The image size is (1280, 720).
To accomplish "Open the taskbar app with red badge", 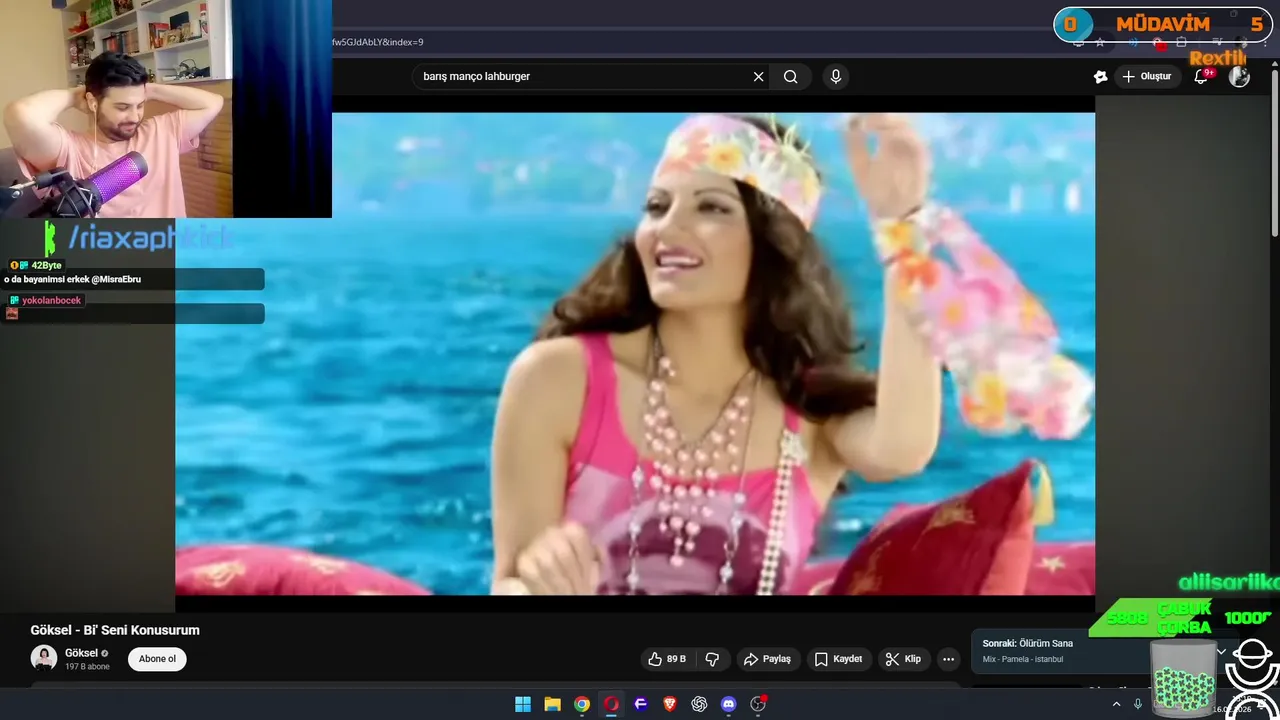I will [758, 704].
